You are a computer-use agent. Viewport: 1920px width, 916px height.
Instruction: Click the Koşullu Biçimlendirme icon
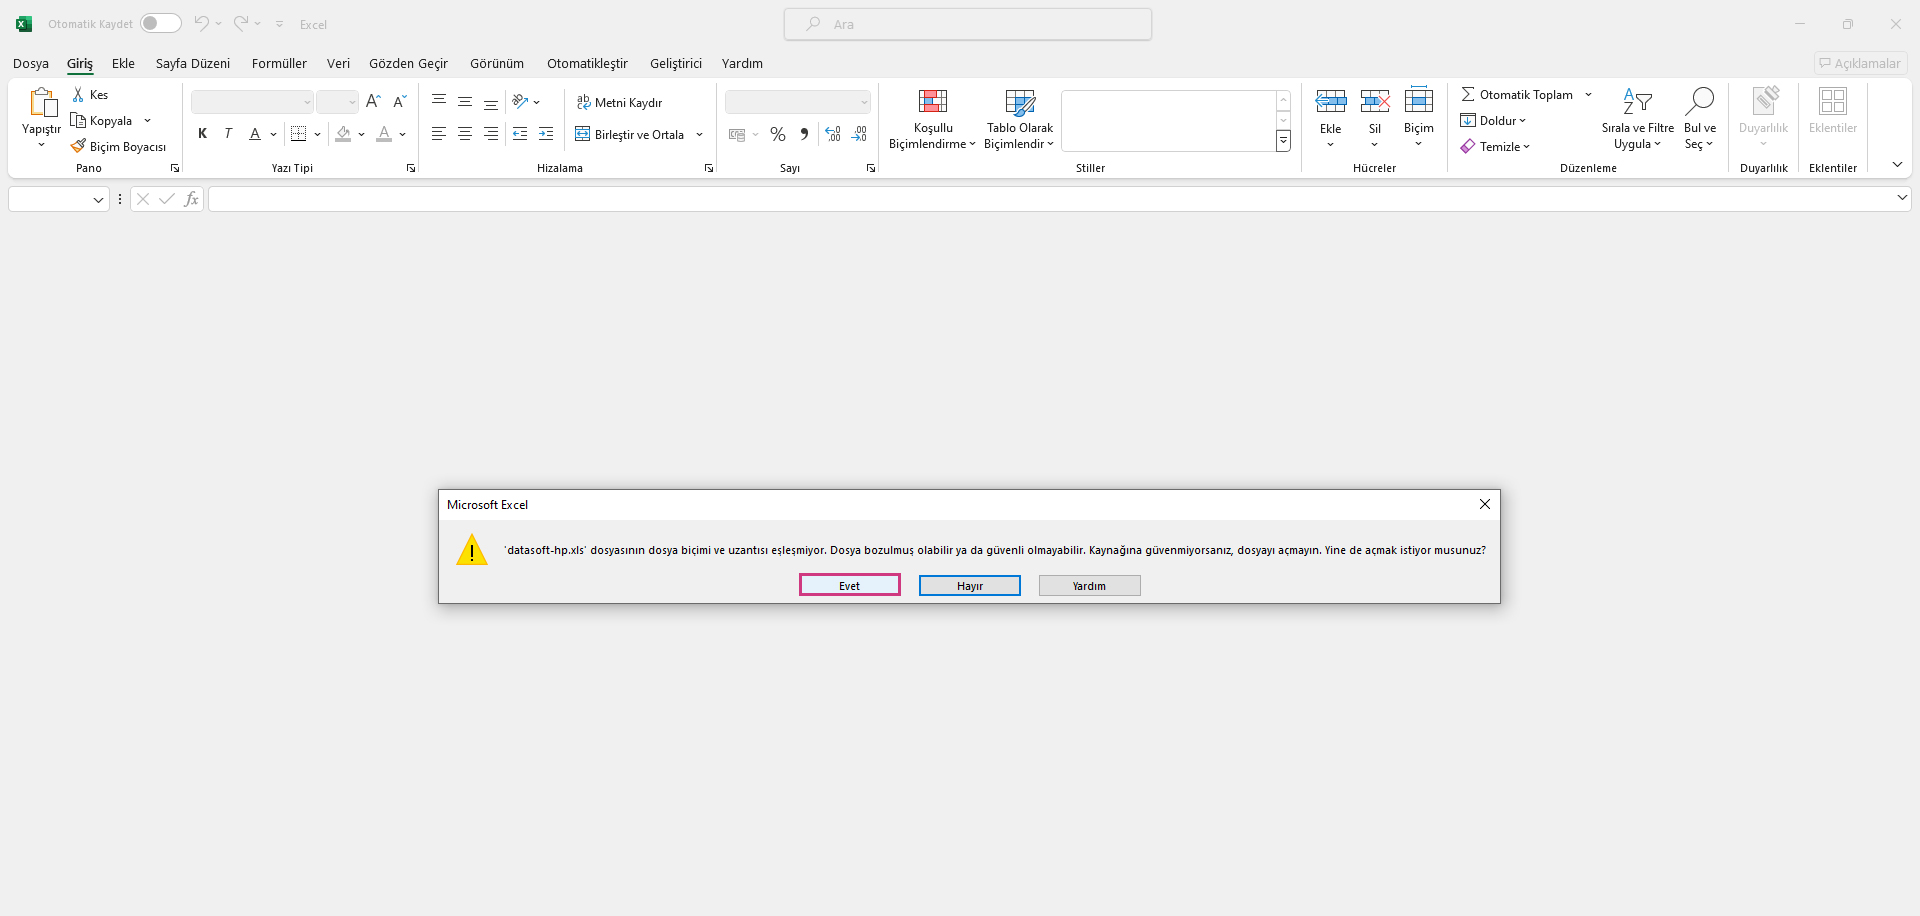[932, 101]
